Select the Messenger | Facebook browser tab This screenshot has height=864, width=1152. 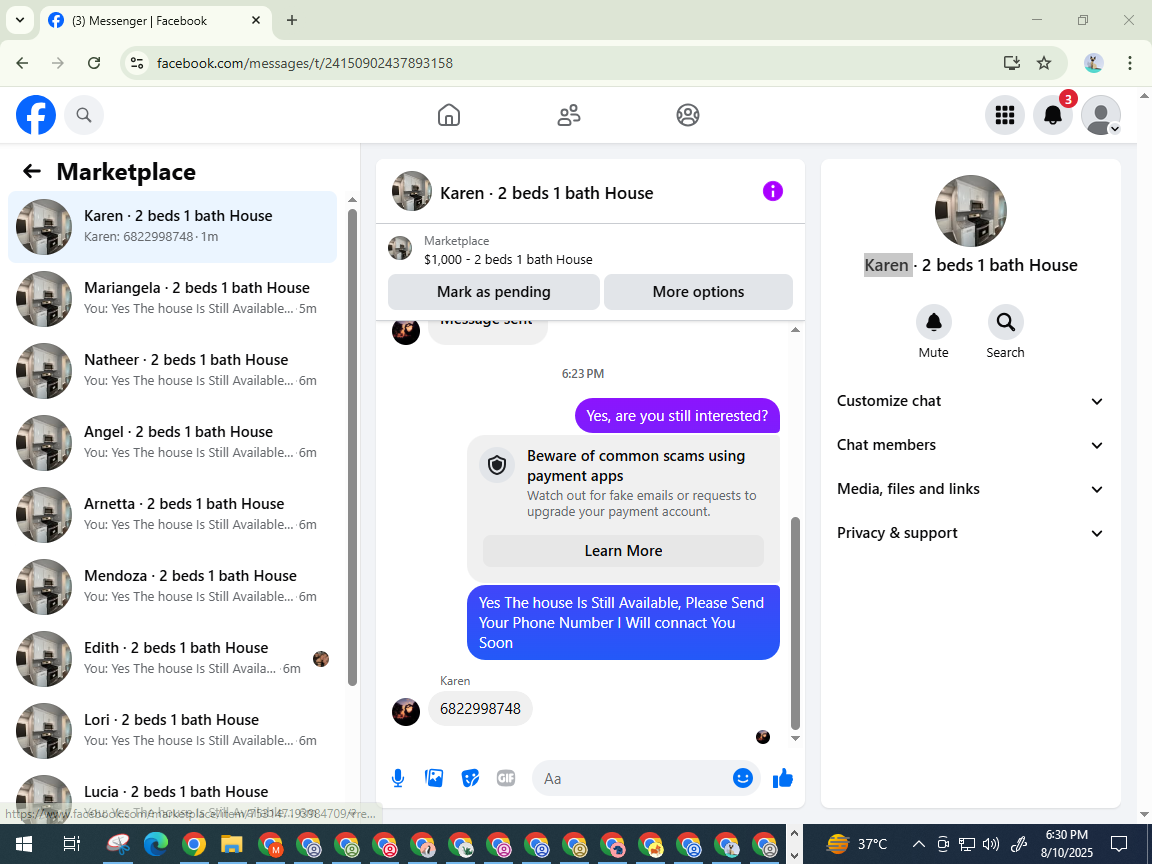[x=154, y=21]
